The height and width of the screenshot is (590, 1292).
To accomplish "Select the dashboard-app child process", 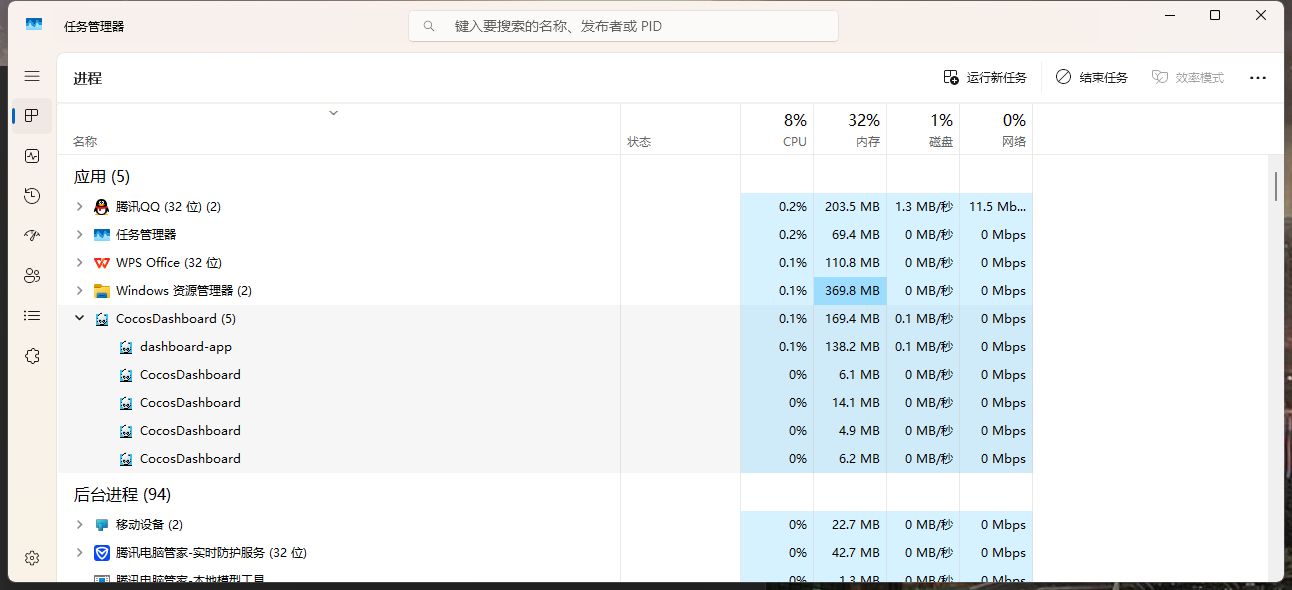I will (x=186, y=347).
